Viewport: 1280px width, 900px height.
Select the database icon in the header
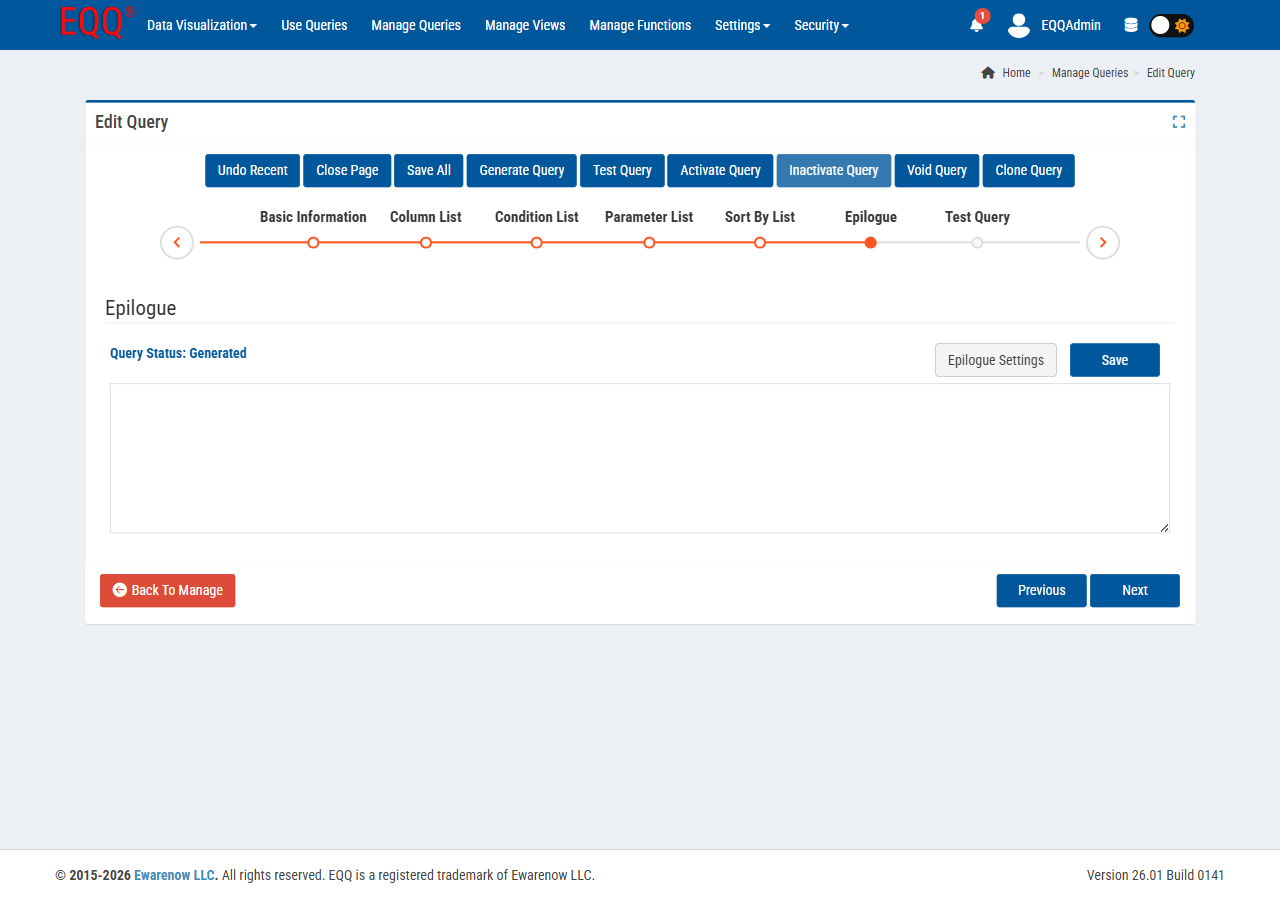(x=1130, y=24)
